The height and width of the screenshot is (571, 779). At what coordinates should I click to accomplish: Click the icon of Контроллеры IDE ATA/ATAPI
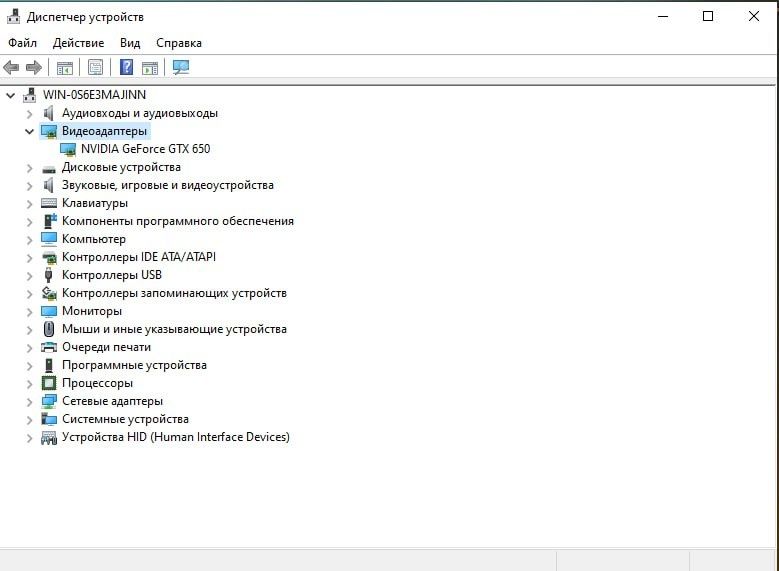pyautogui.click(x=49, y=257)
